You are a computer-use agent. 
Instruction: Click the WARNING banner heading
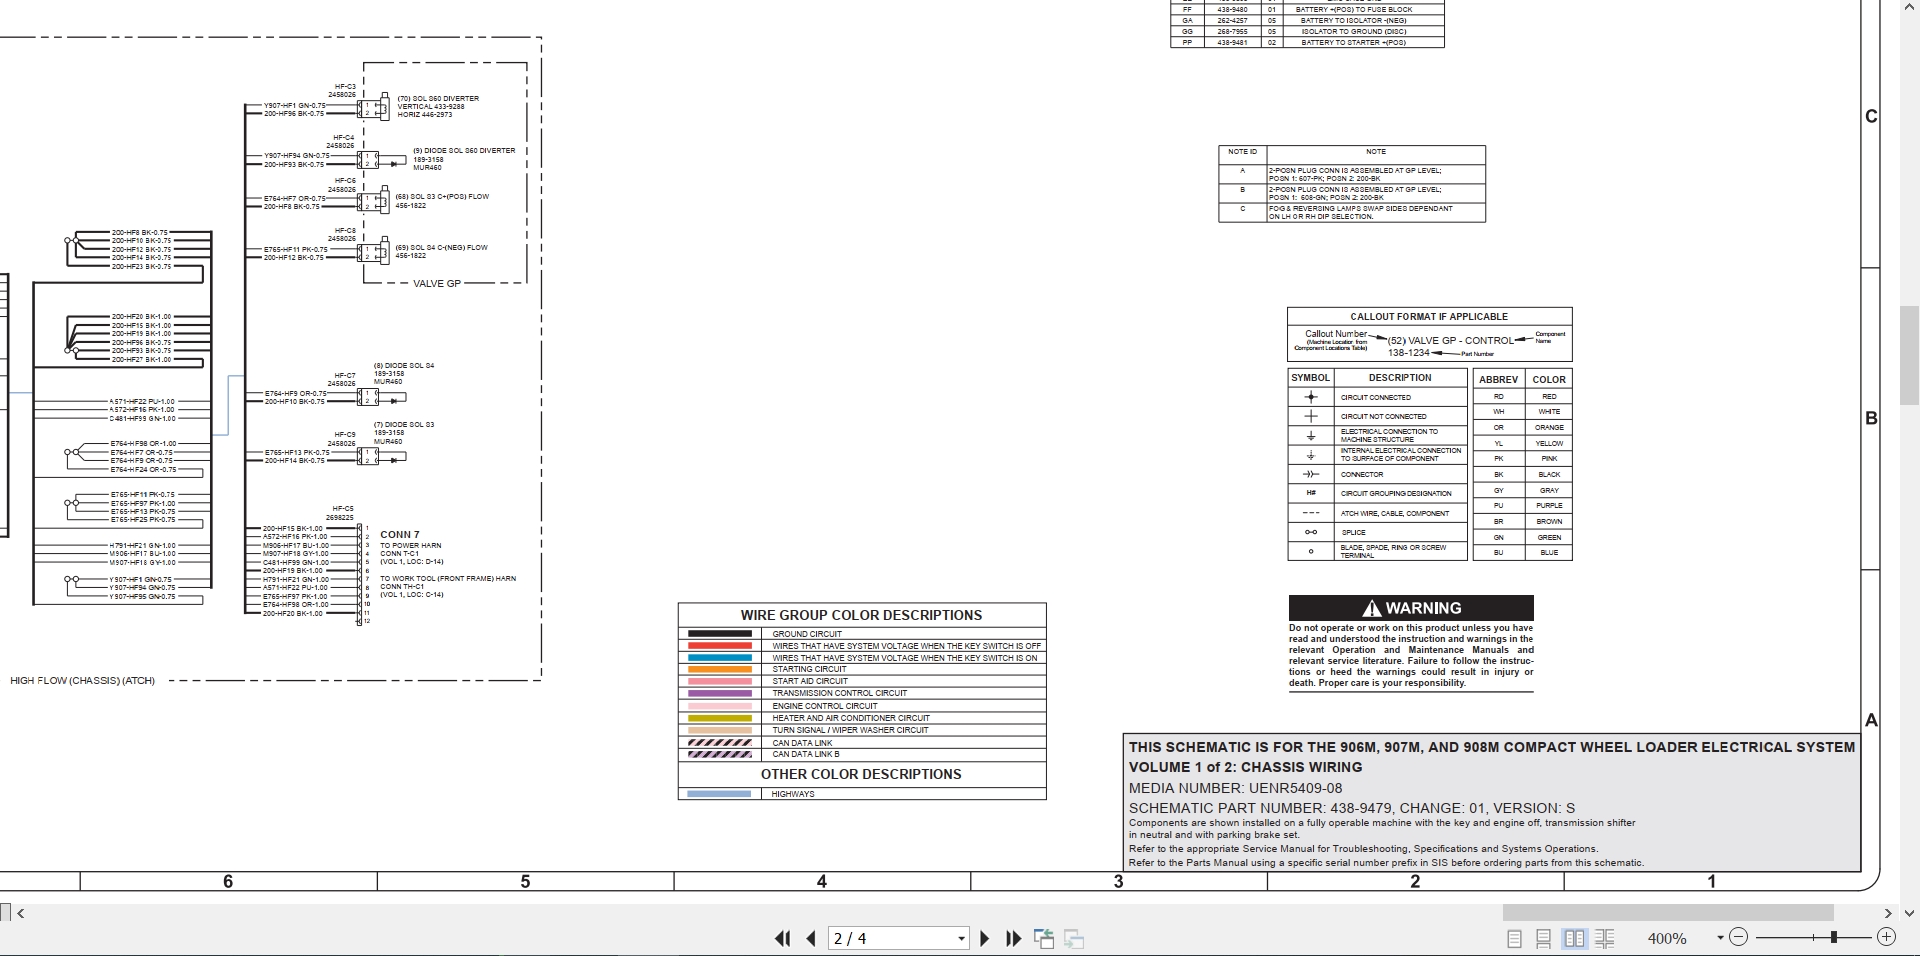1411,608
